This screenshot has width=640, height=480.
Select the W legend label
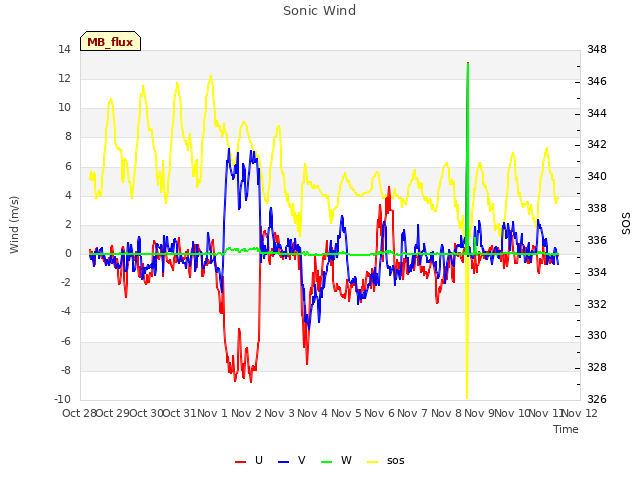coord(346,460)
